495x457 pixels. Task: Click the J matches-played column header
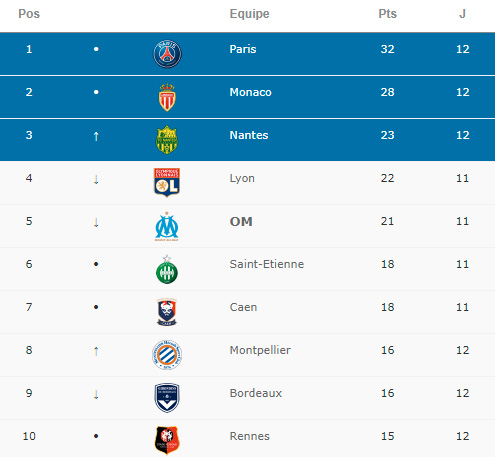coord(462,14)
